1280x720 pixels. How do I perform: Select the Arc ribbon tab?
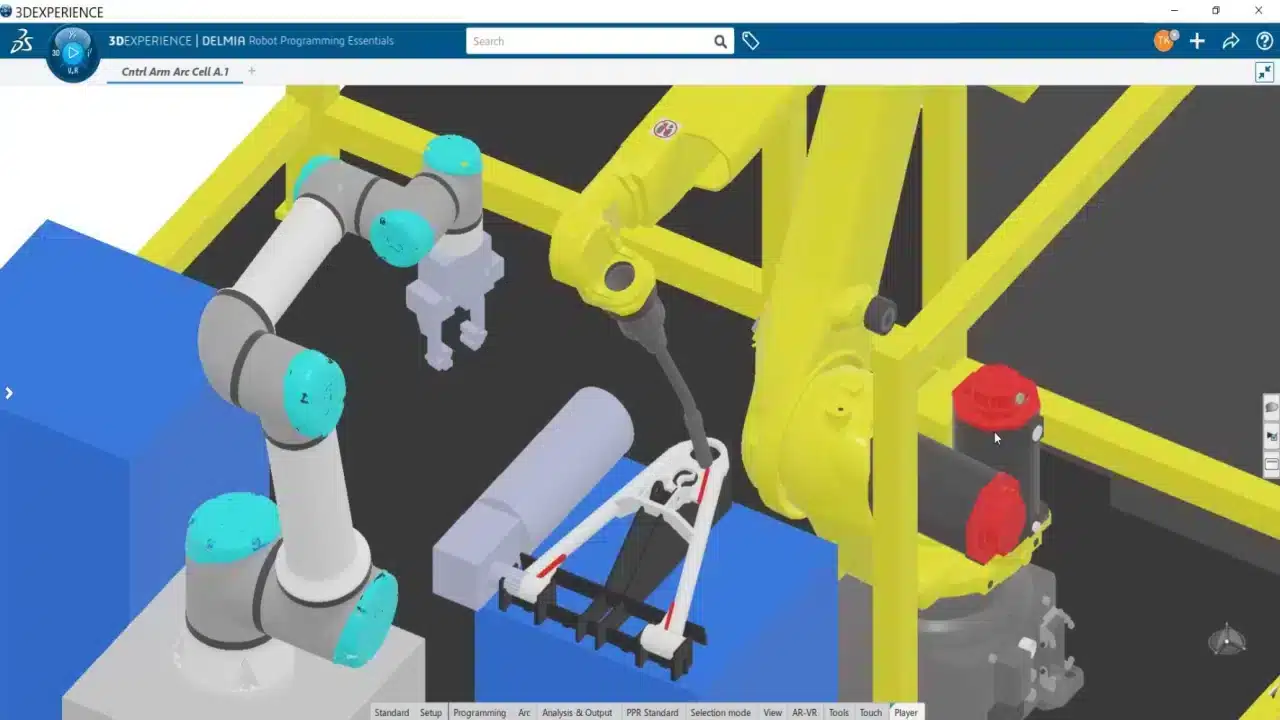(524, 712)
